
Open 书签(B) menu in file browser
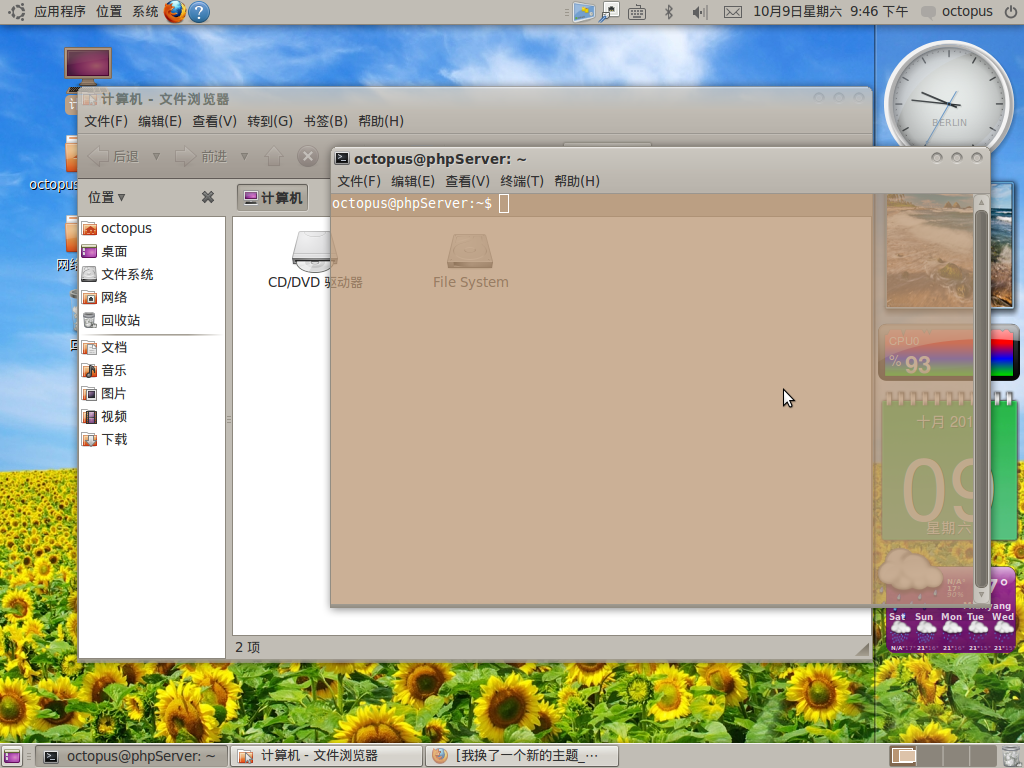tap(325, 121)
